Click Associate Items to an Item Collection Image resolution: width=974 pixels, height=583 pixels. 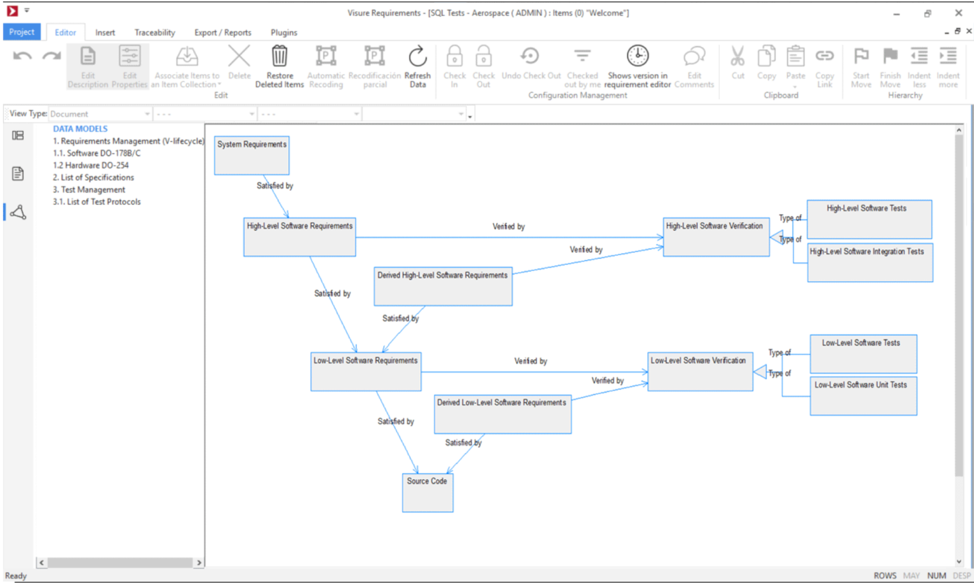(x=186, y=66)
